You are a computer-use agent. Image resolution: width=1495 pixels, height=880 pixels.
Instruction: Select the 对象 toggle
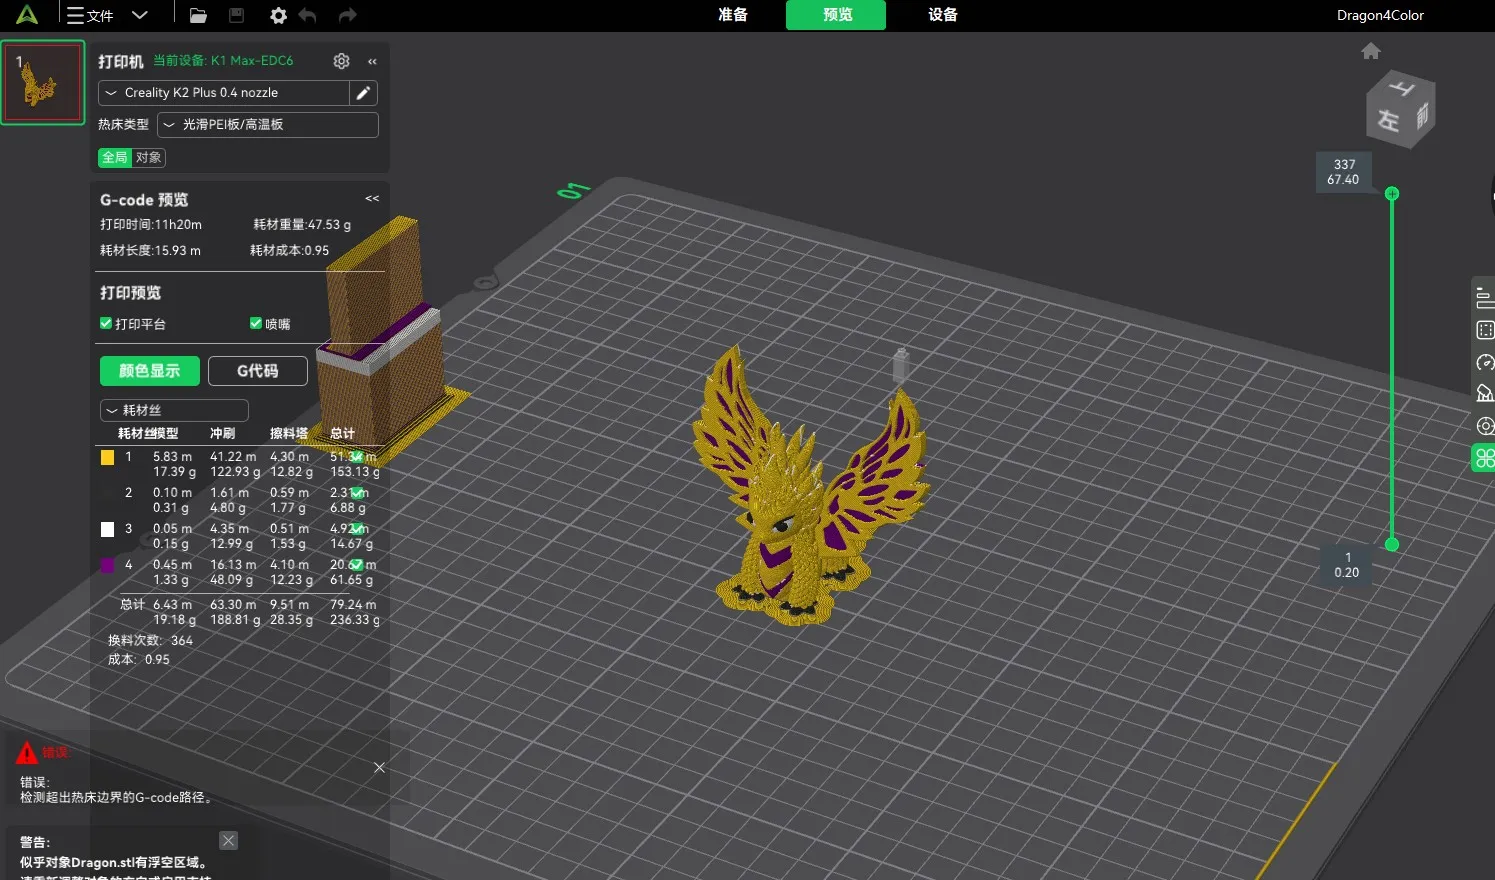pos(149,157)
